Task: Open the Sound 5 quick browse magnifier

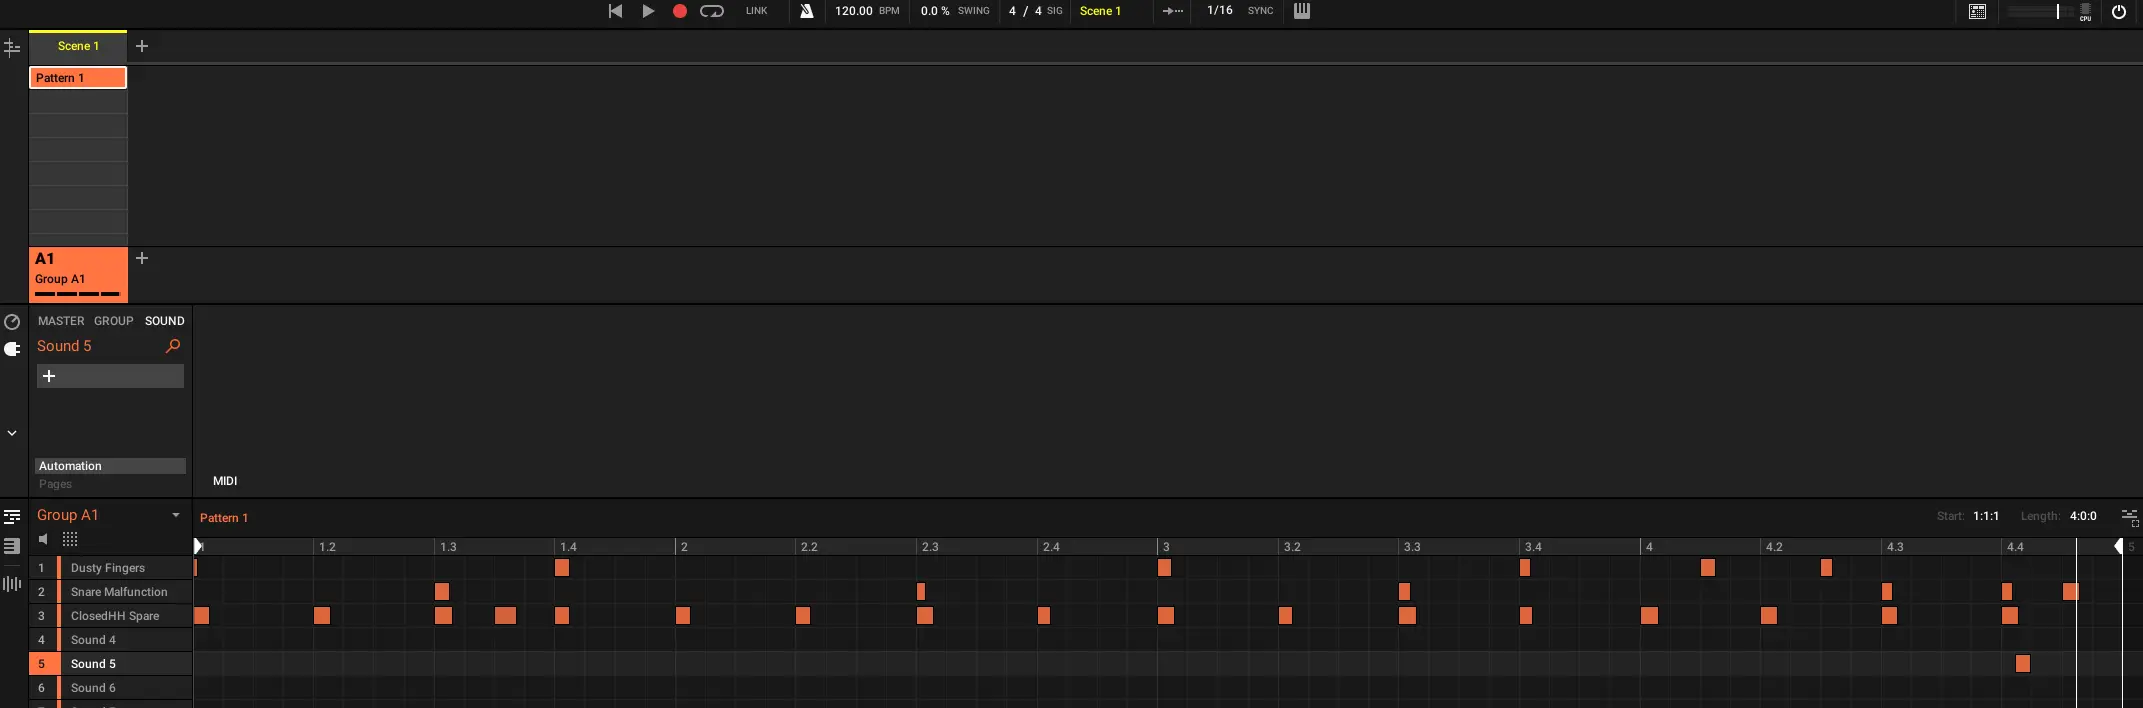Action: tap(173, 346)
